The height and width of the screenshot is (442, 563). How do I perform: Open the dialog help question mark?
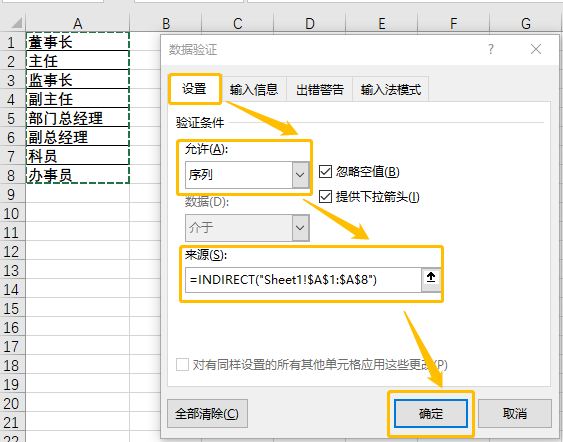click(491, 49)
